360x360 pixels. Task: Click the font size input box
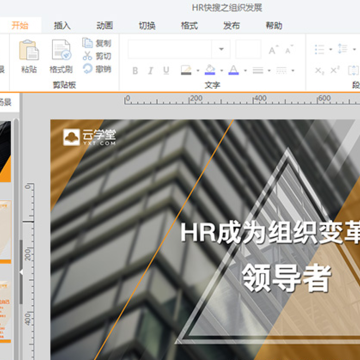(x=248, y=49)
